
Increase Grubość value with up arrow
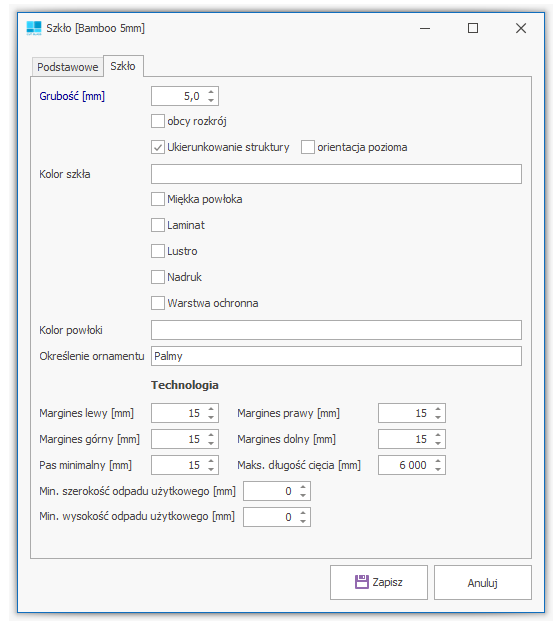tap(211, 92)
